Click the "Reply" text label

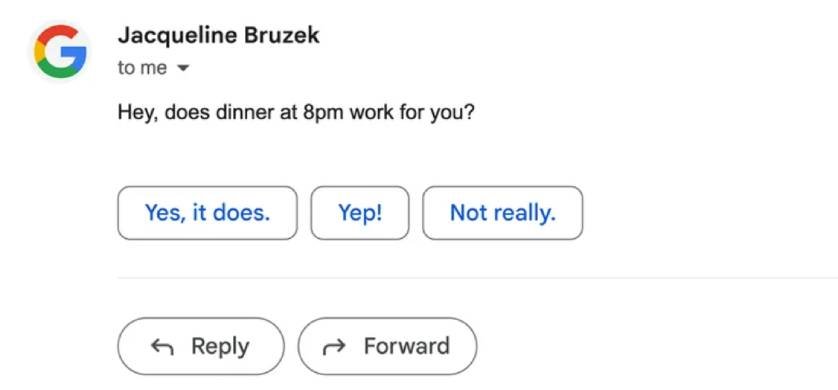220,346
